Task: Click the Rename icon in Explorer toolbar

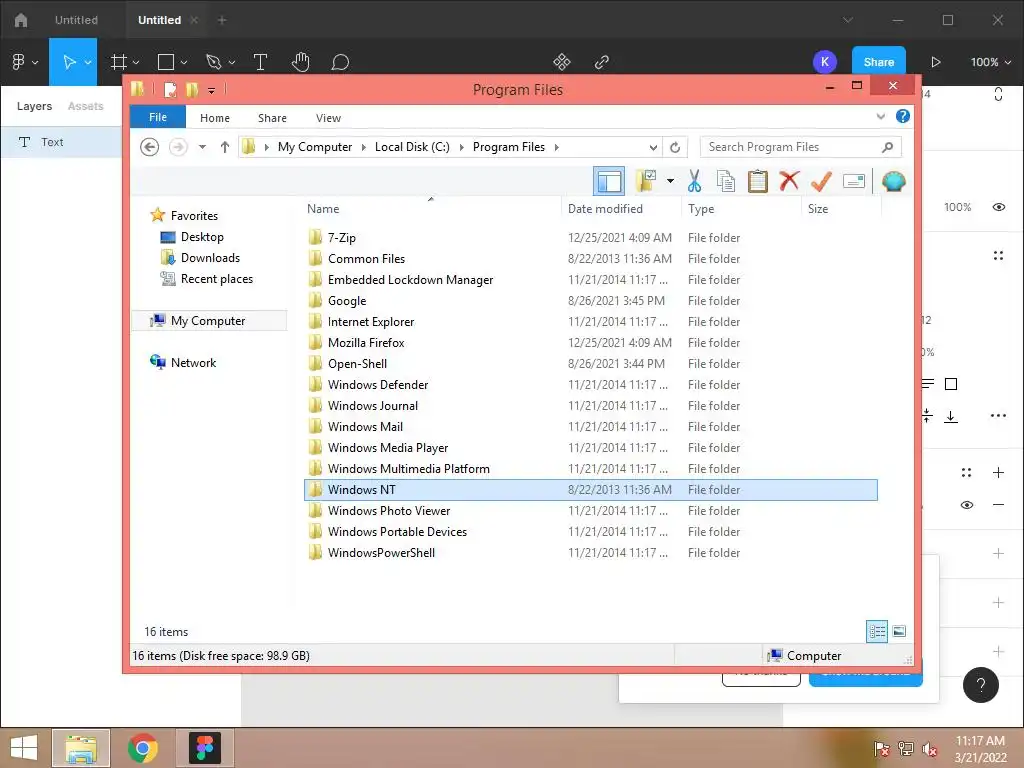Action: pyautogui.click(x=854, y=181)
